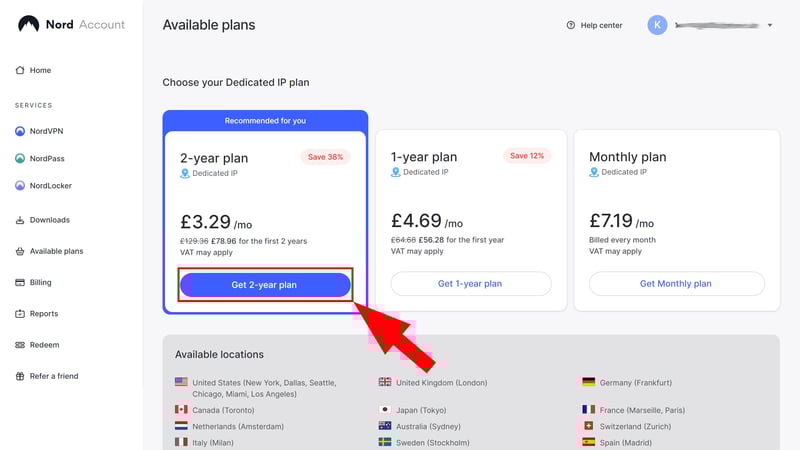Image resolution: width=800 pixels, height=450 pixels.
Task: Click the Redeem coupon icon
Action: tap(20, 345)
